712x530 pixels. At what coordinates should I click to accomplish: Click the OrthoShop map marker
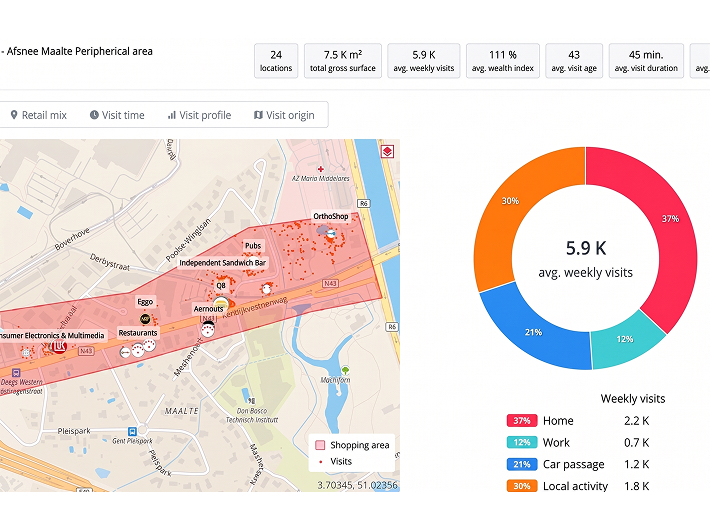click(x=331, y=234)
